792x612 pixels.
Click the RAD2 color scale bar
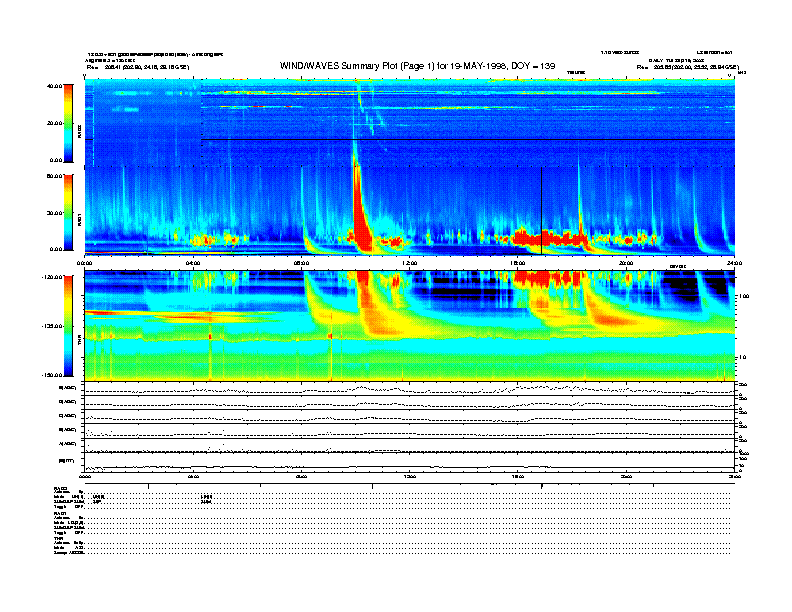(68, 123)
